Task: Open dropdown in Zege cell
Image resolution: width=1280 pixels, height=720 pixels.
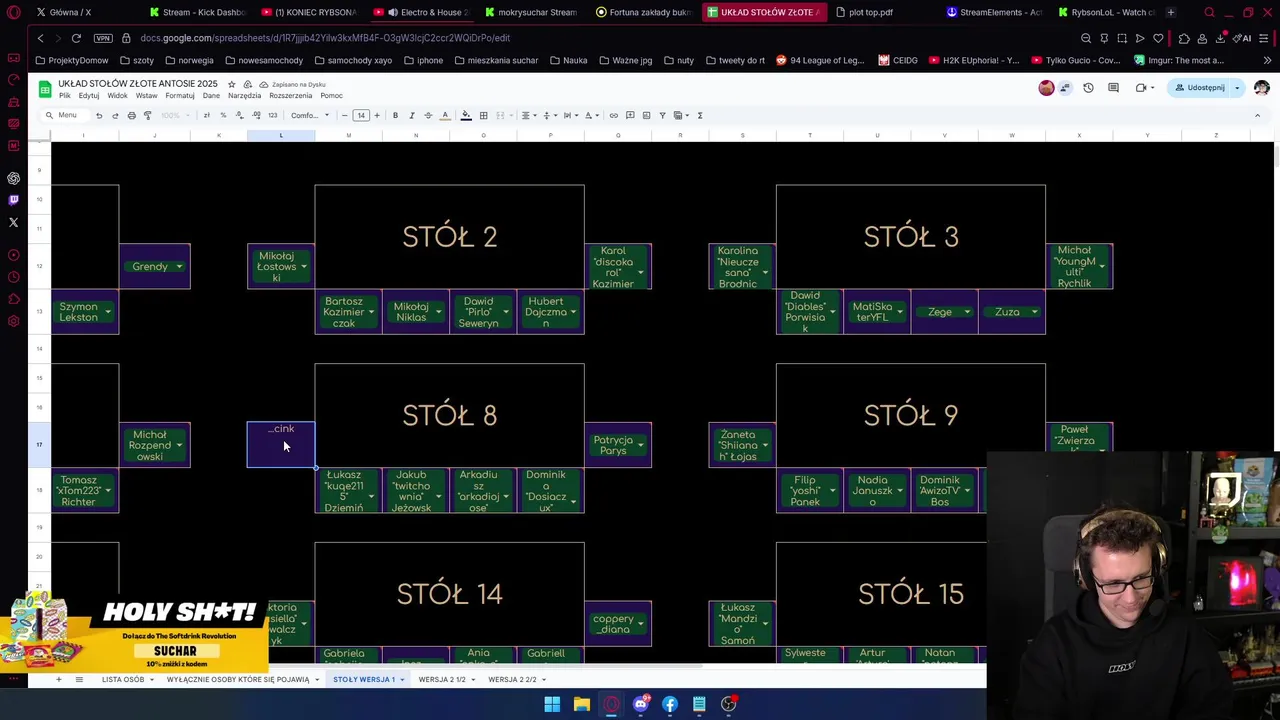Action: (x=967, y=312)
